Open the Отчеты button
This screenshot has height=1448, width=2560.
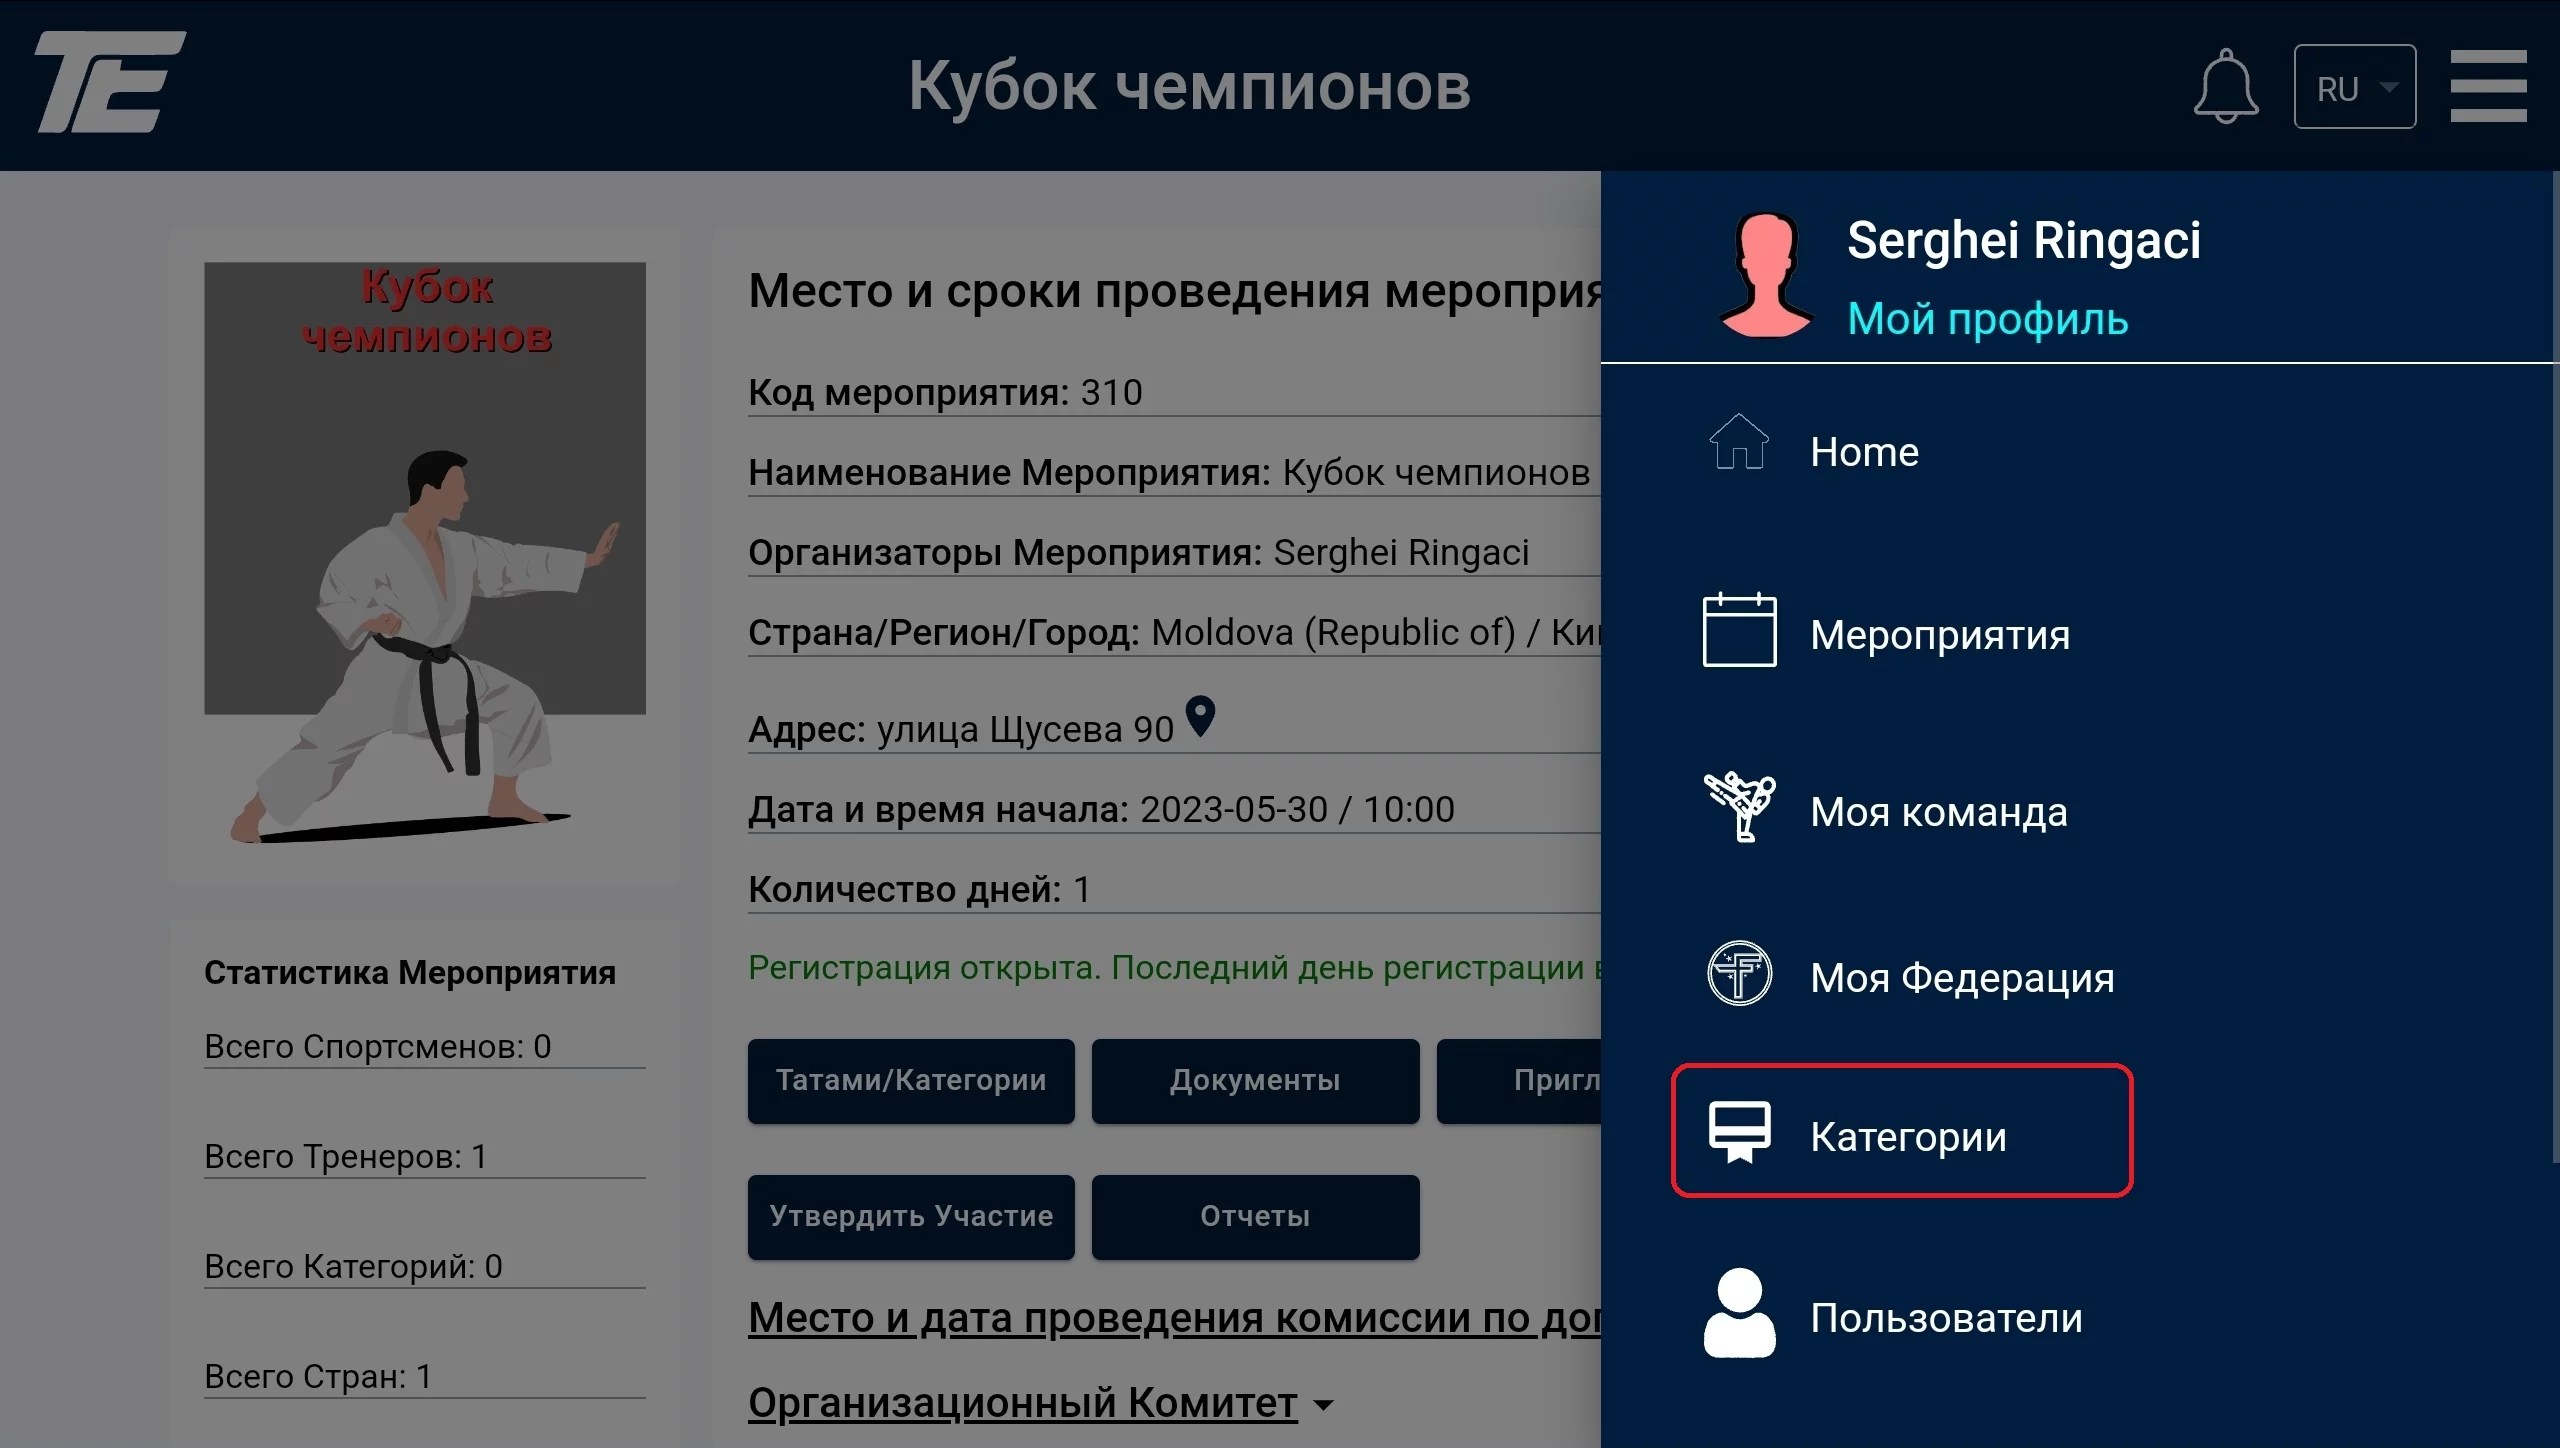[1255, 1217]
